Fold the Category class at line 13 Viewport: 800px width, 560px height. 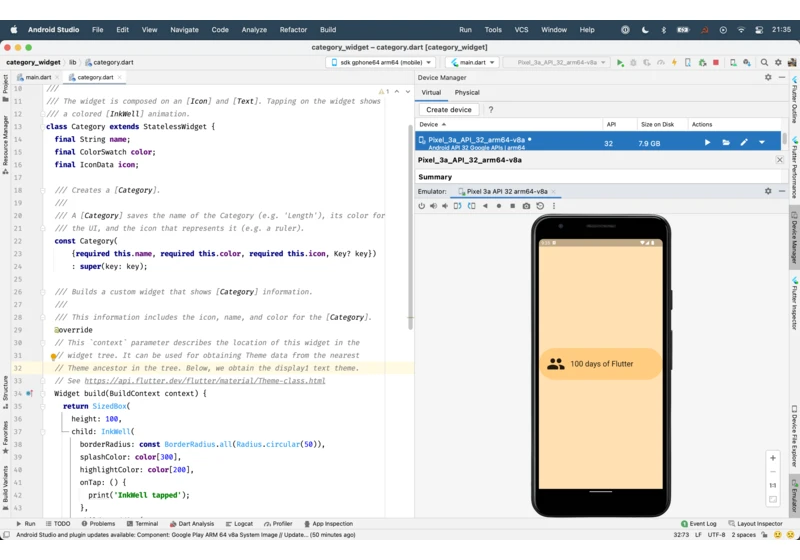43,126
